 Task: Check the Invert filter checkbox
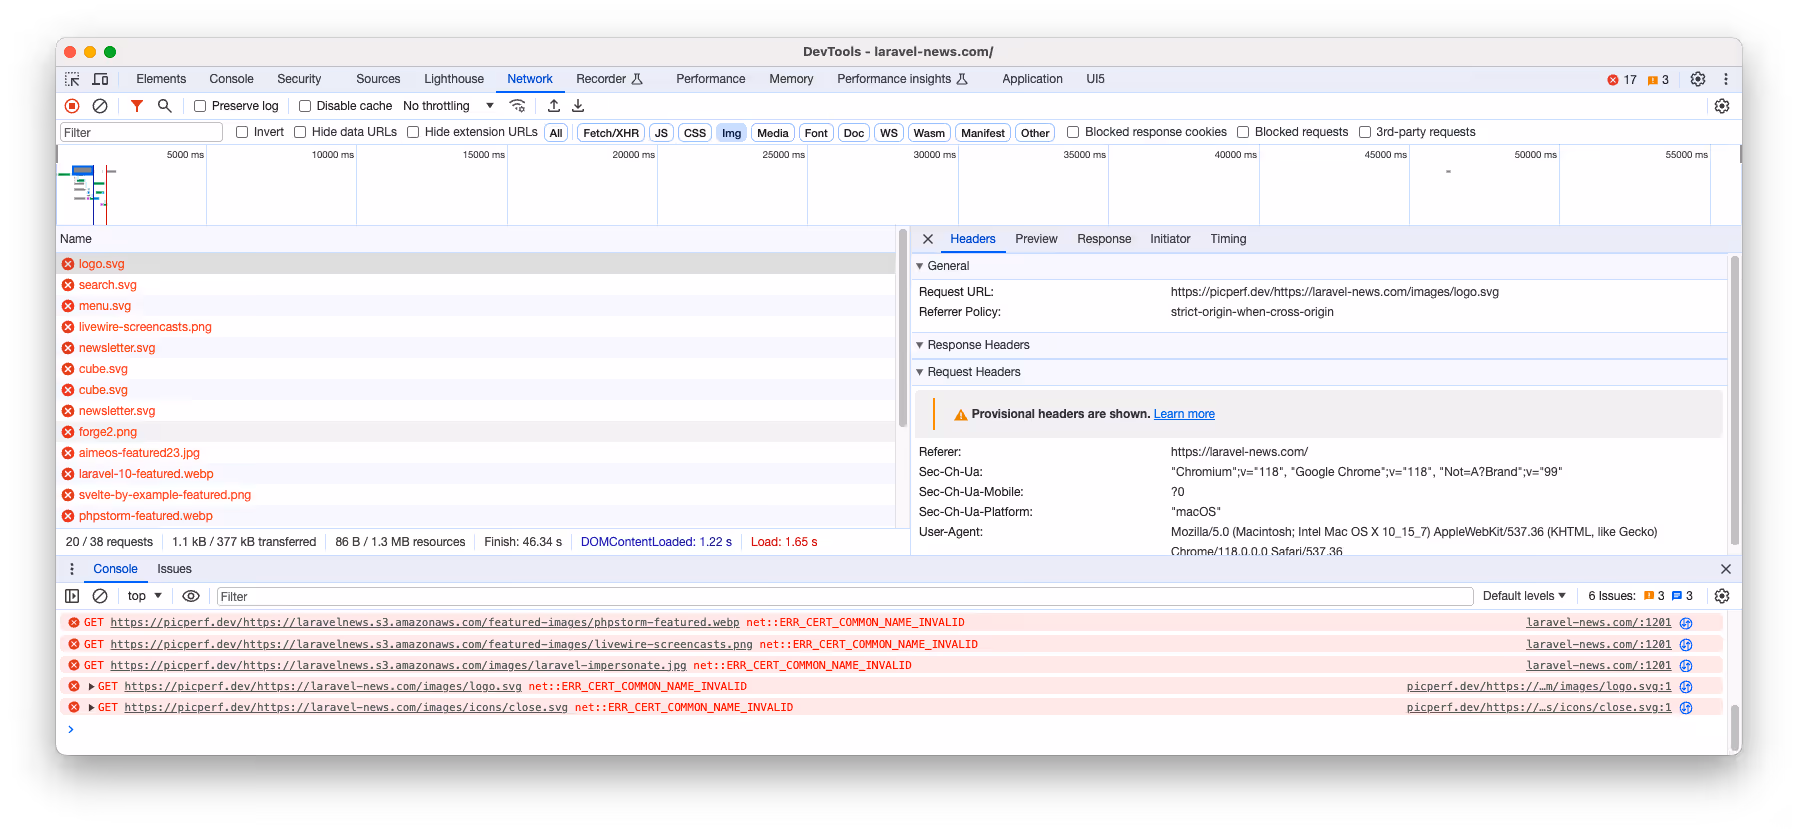point(242,132)
